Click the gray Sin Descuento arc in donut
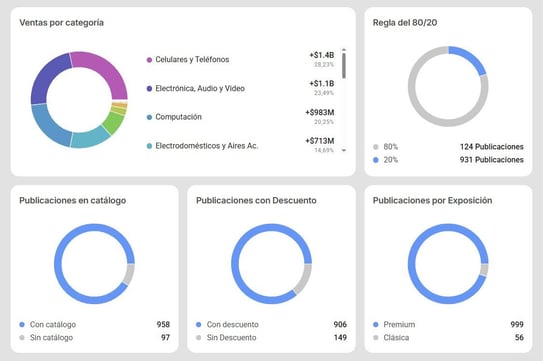This screenshot has width=543, height=361. click(x=304, y=279)
